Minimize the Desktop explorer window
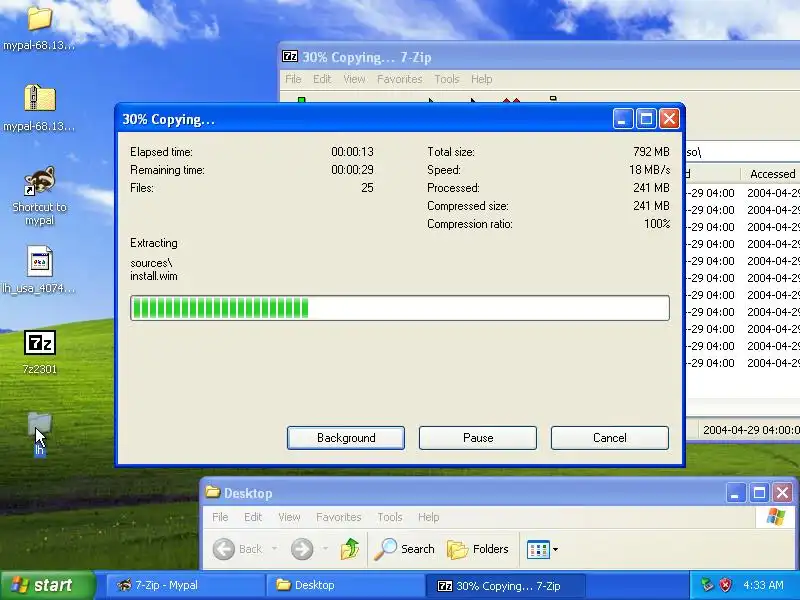 735,493
